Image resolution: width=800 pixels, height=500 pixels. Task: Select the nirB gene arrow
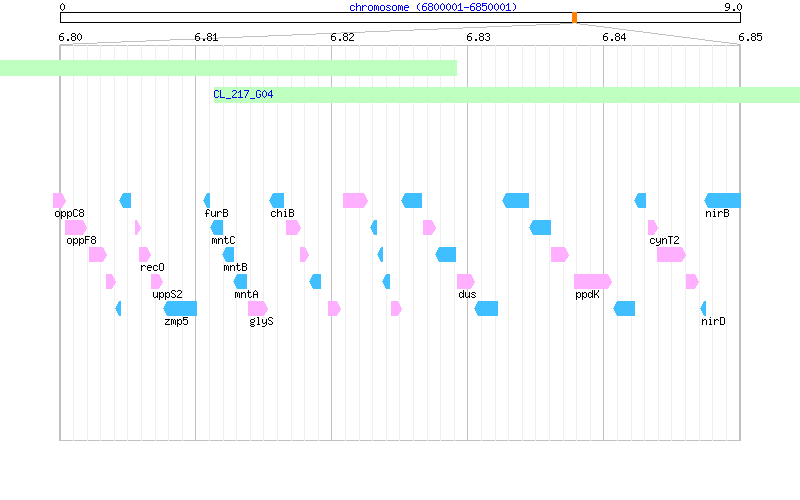(x=722, y=201)
